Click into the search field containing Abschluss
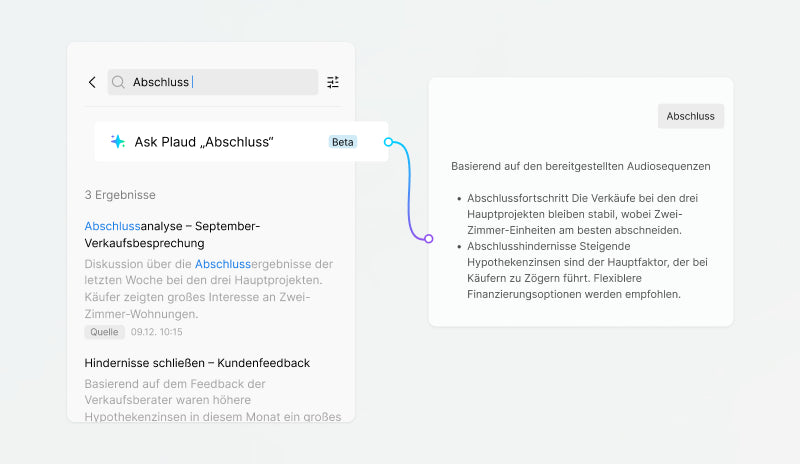This screenshot has width=800, height=464. (220, 82)
